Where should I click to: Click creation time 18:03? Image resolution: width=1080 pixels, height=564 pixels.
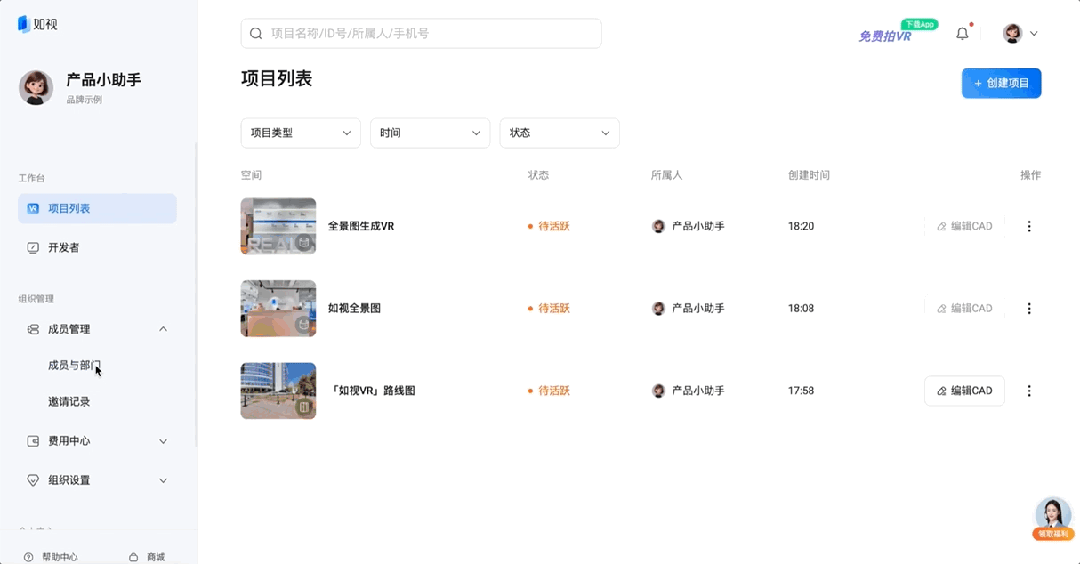[x=801, y=308]
